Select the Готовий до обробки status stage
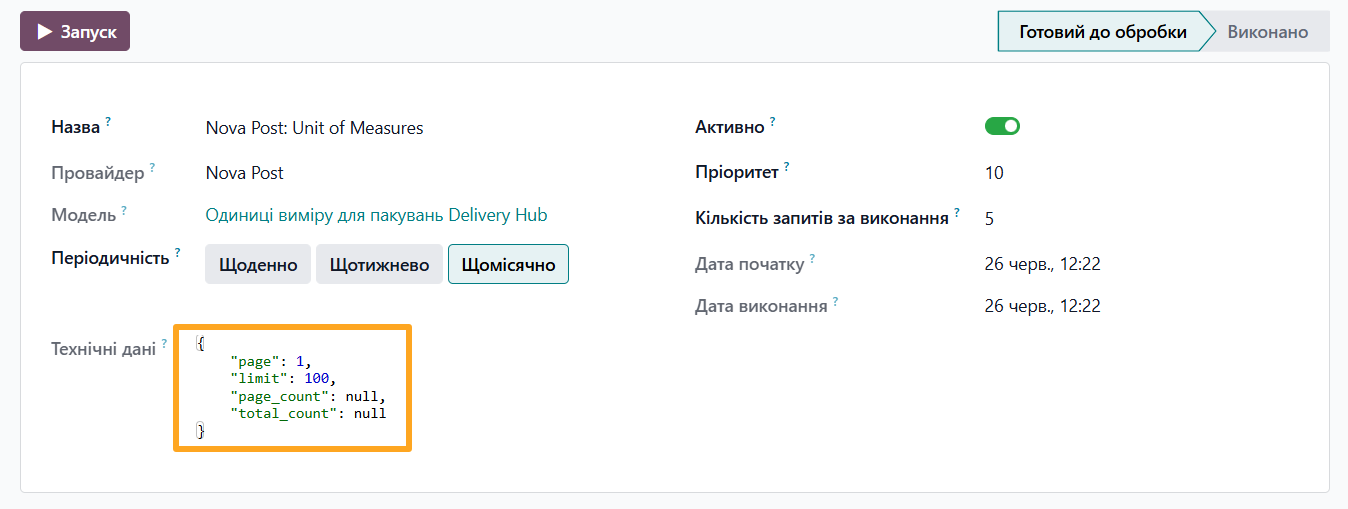Viewport: 1348px width, 509px height. (1102, 32)
